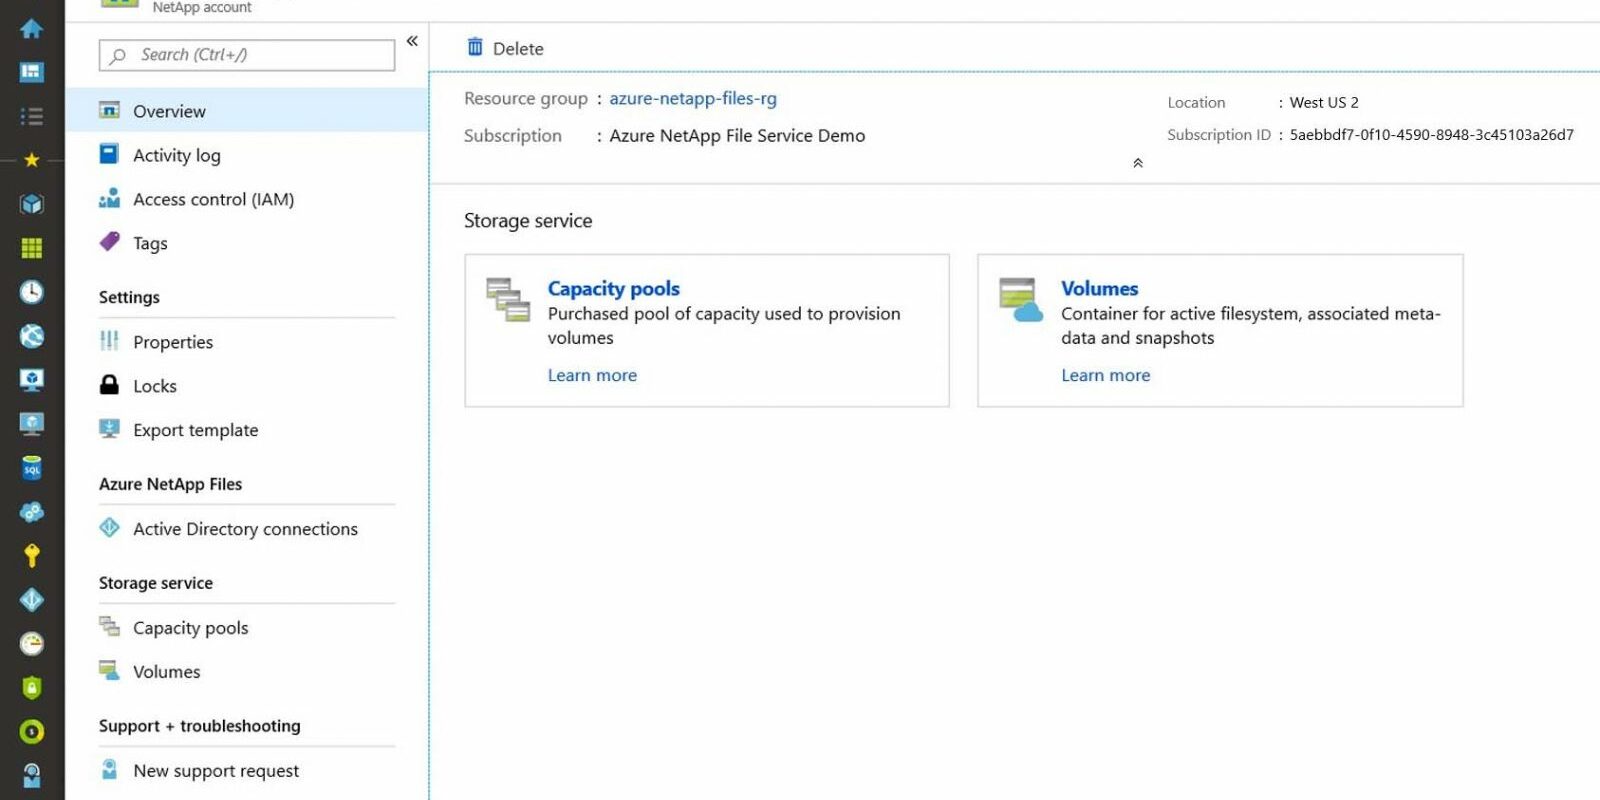
Task: Open the Volumes card title link
Action: 1099,288
